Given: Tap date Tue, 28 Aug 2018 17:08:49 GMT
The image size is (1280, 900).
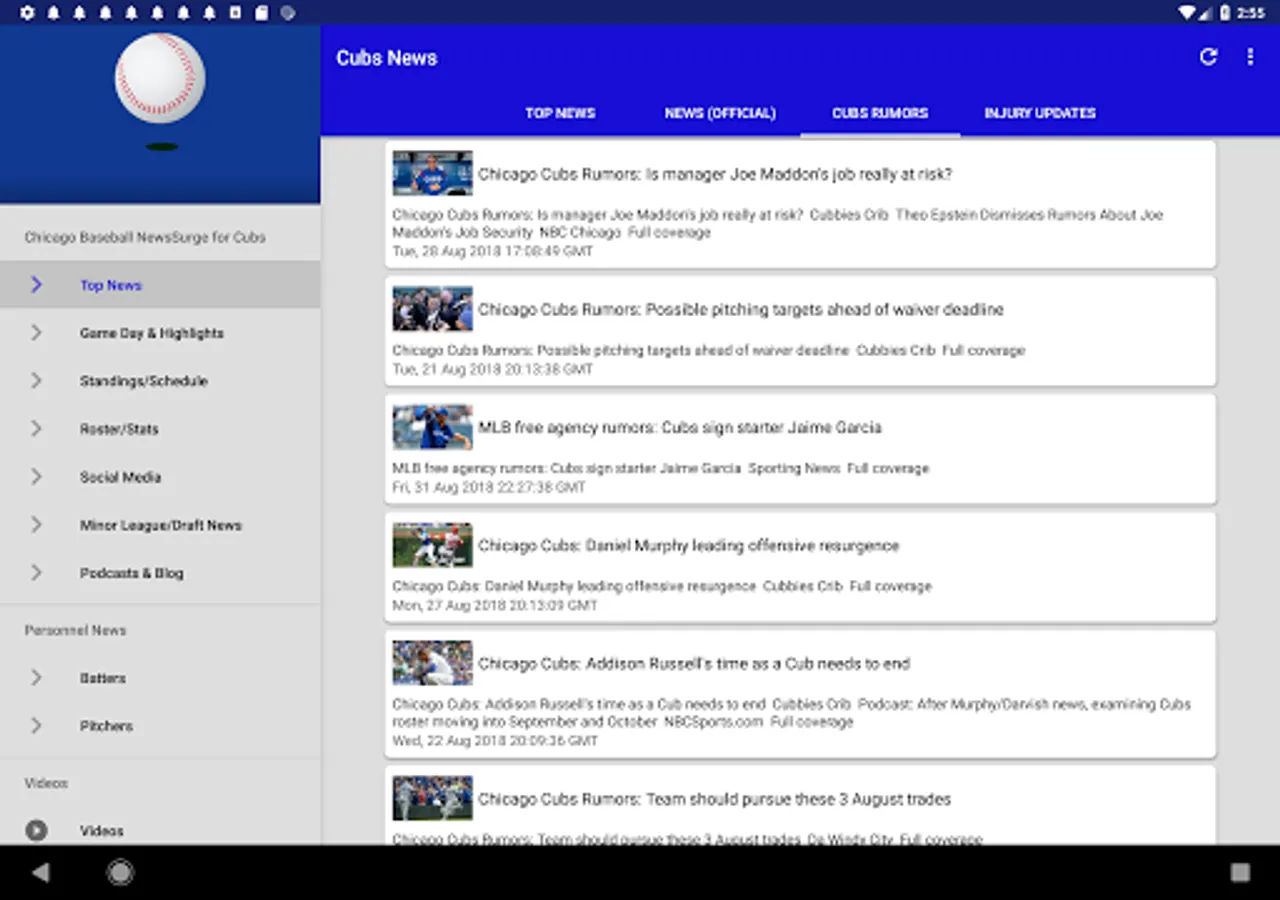Looking at the screenshot, I should pyautogui.click(x=492, y=251).
